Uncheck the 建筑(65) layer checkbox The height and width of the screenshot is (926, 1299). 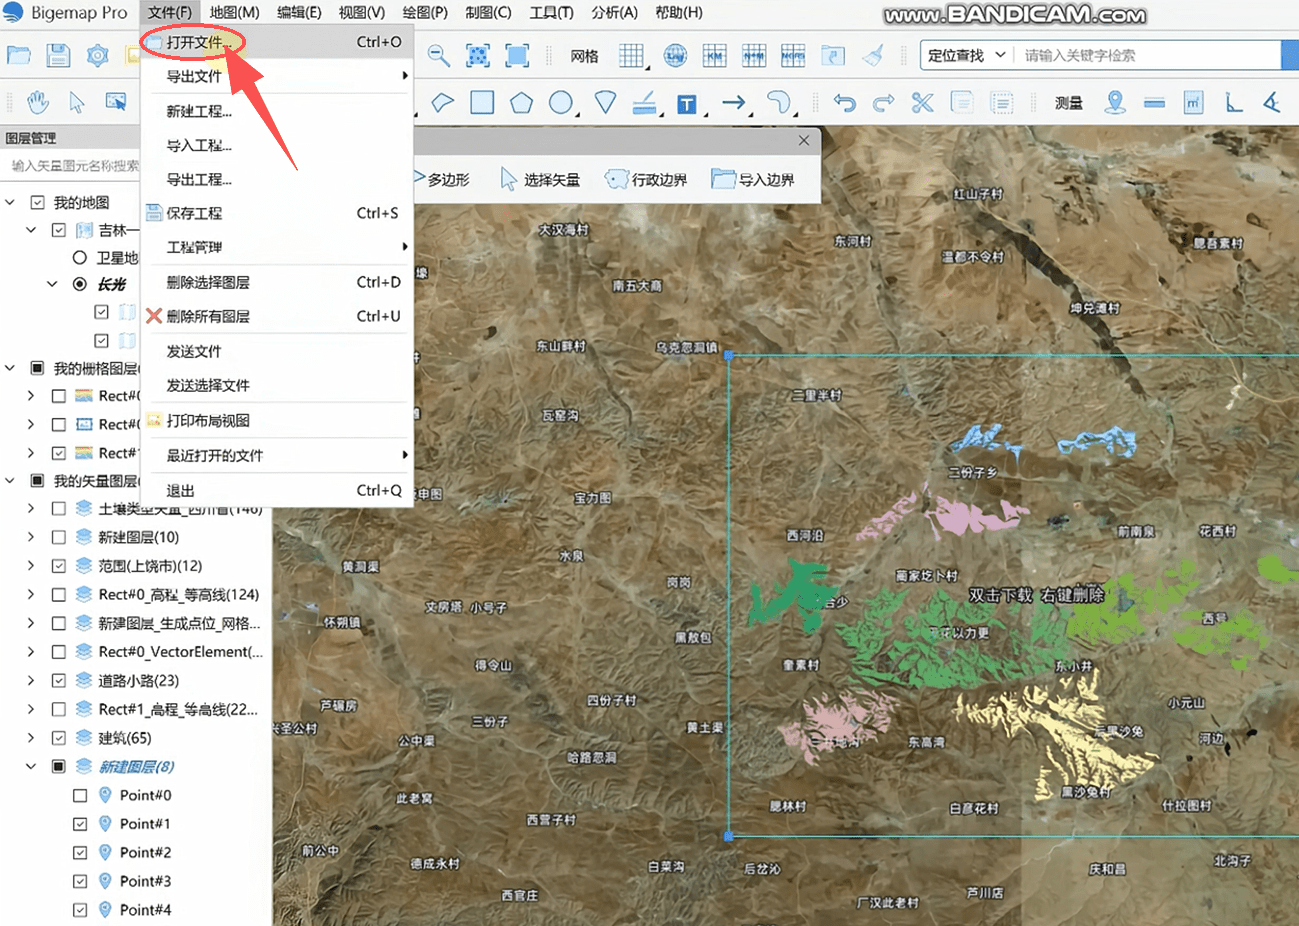coord(59,738)
